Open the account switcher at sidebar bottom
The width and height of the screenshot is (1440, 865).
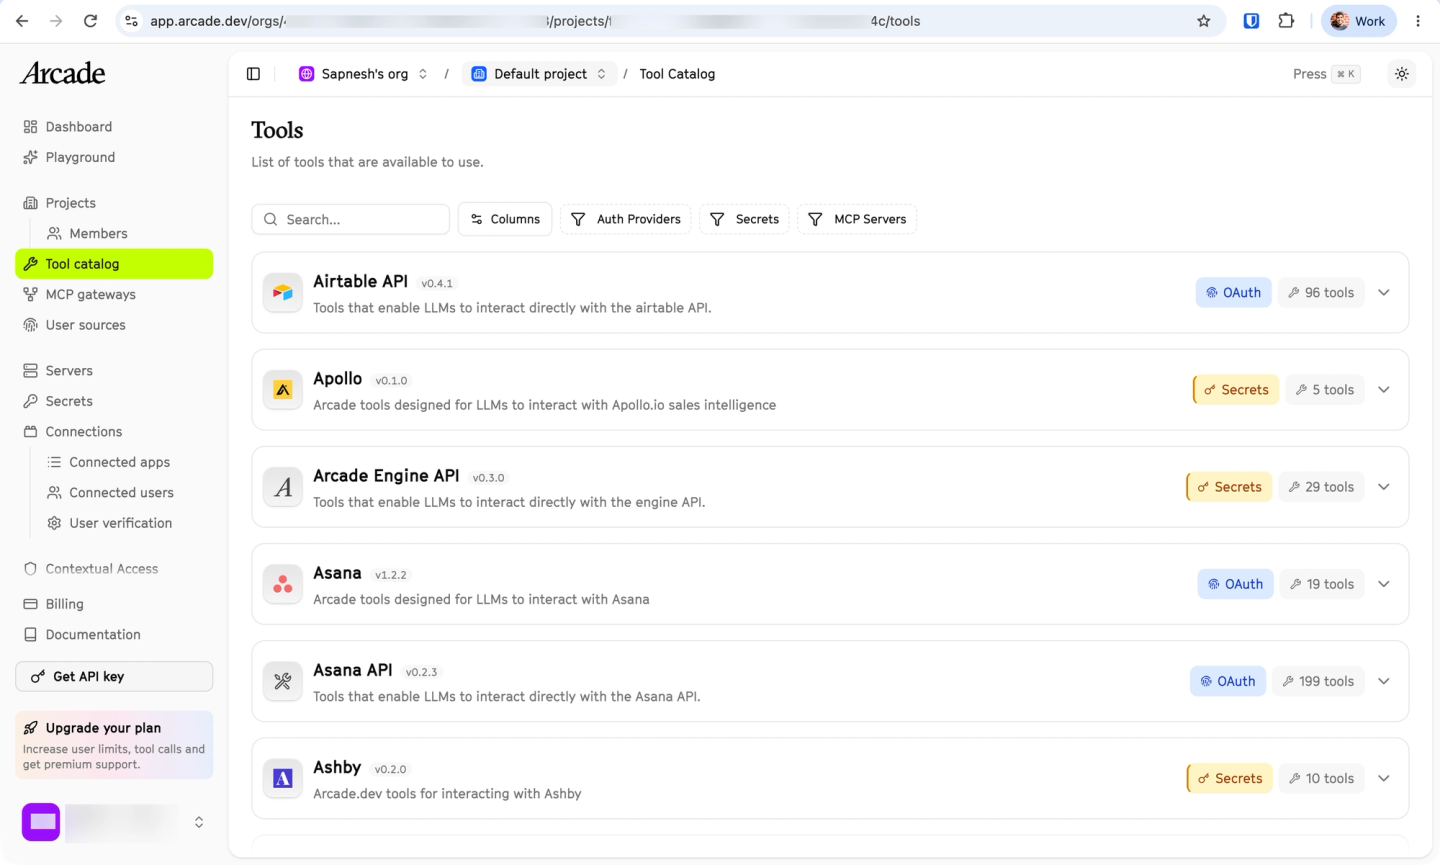114,822
